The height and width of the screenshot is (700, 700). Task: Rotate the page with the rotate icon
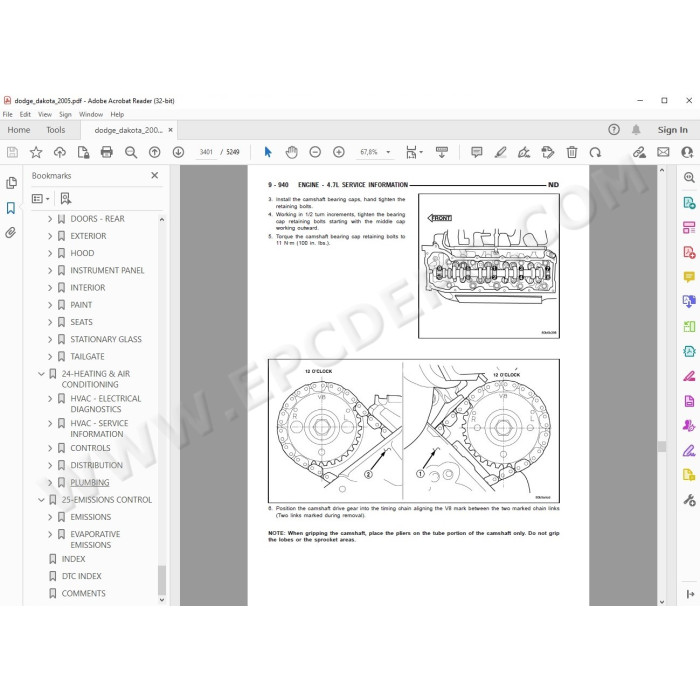(x=595, y=152)
